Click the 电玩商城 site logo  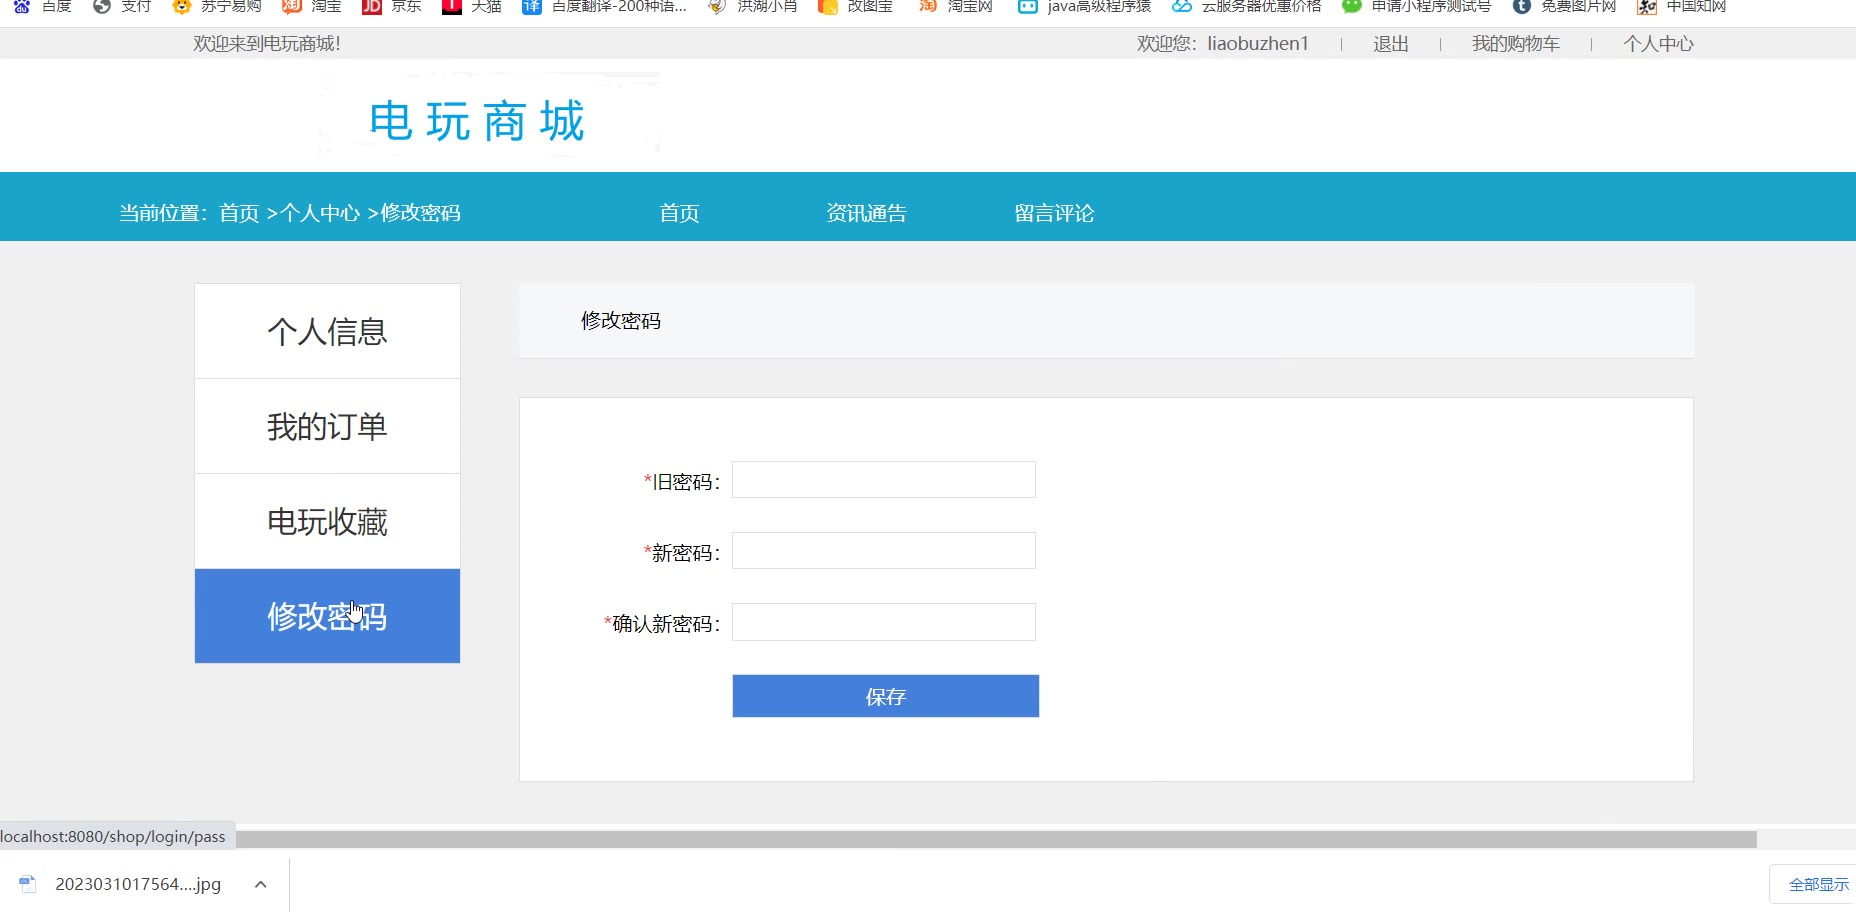point(477,122)
